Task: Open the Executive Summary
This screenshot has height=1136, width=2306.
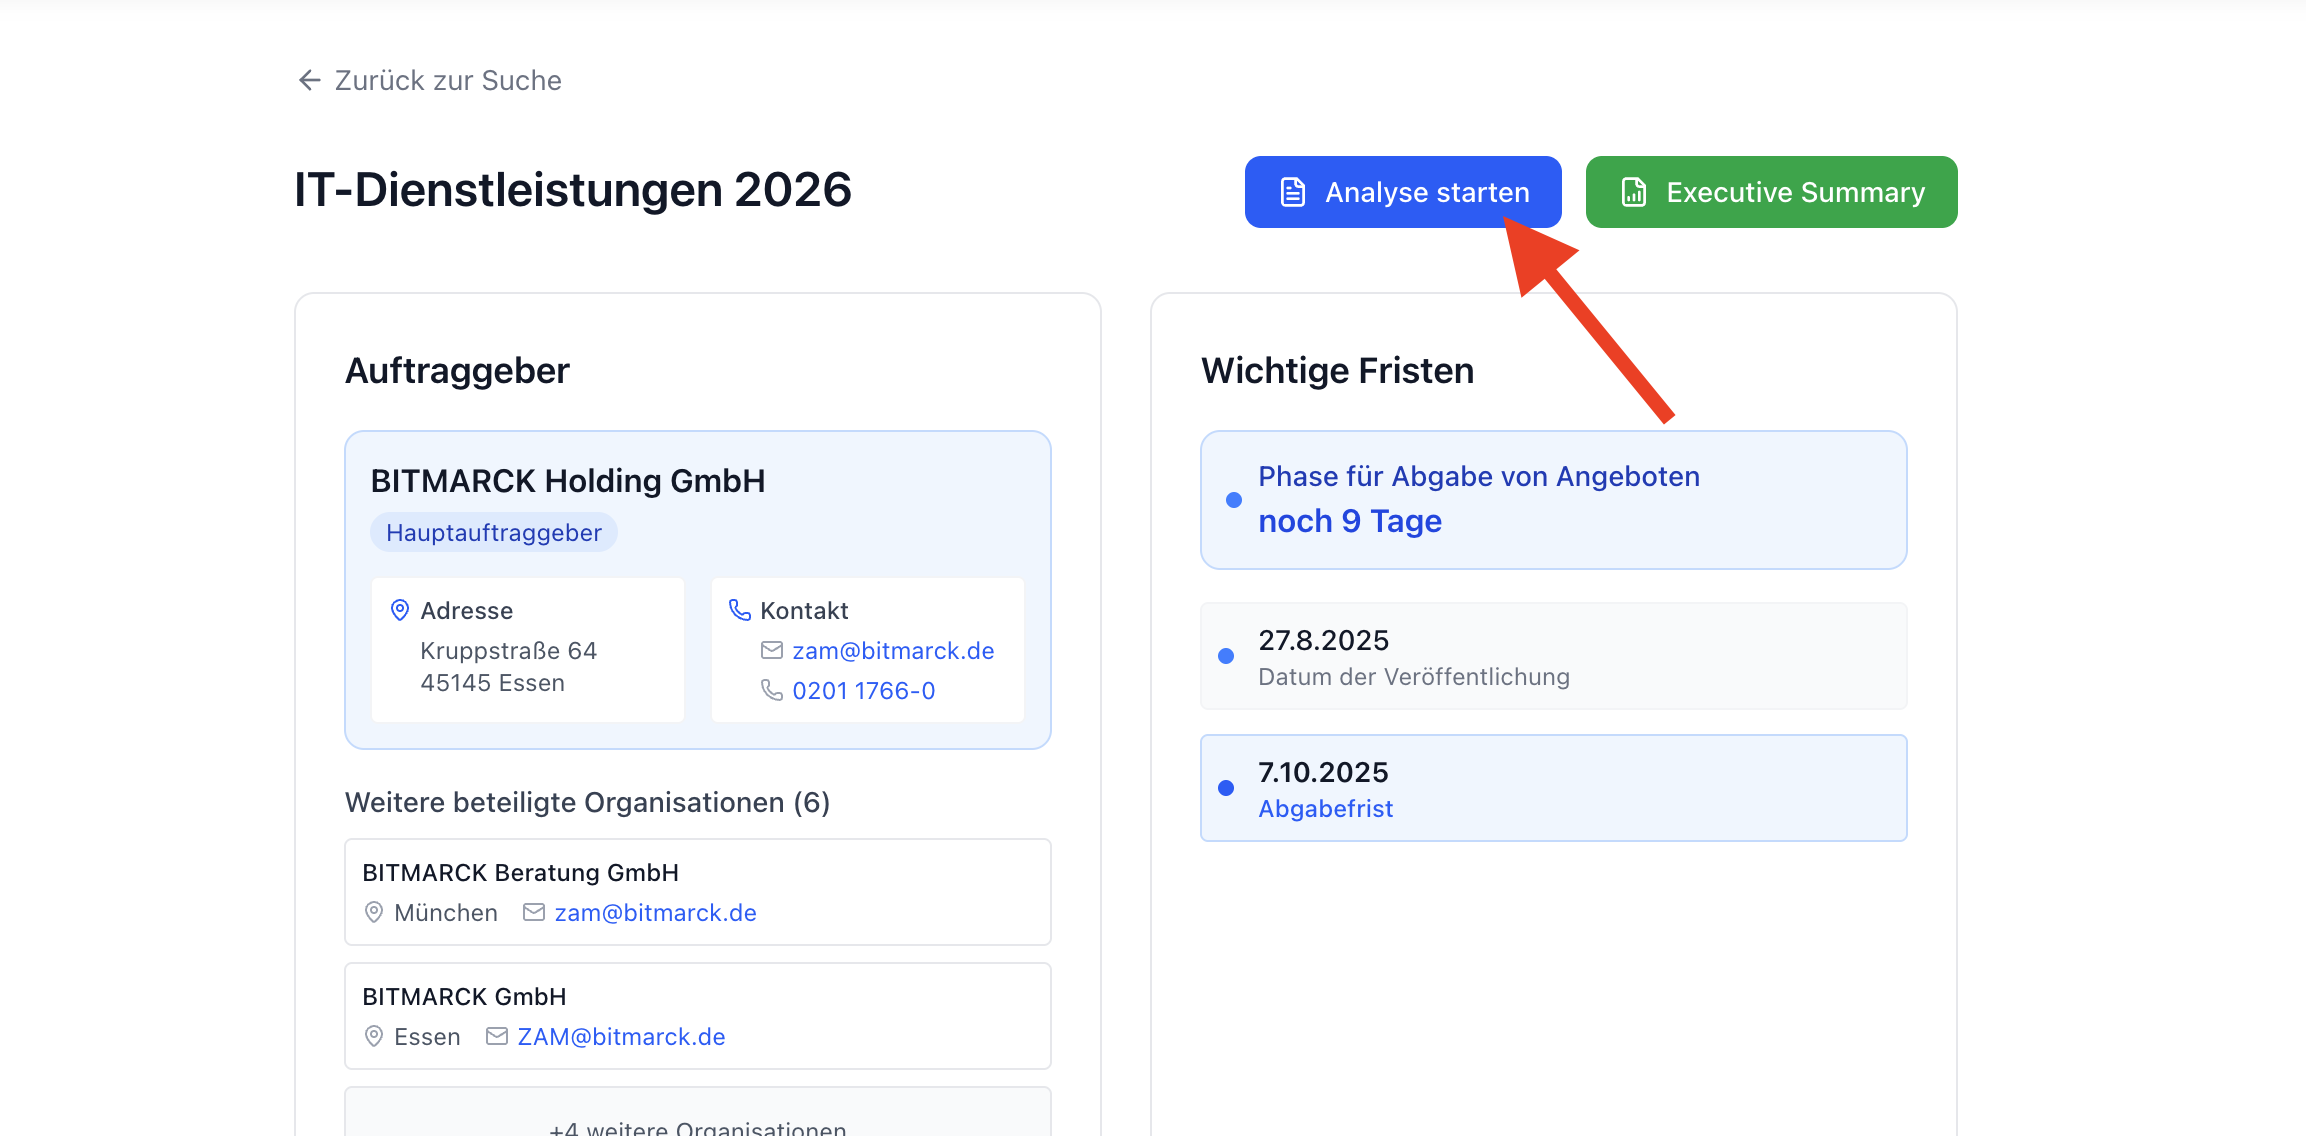Action: coord(1771,192)
